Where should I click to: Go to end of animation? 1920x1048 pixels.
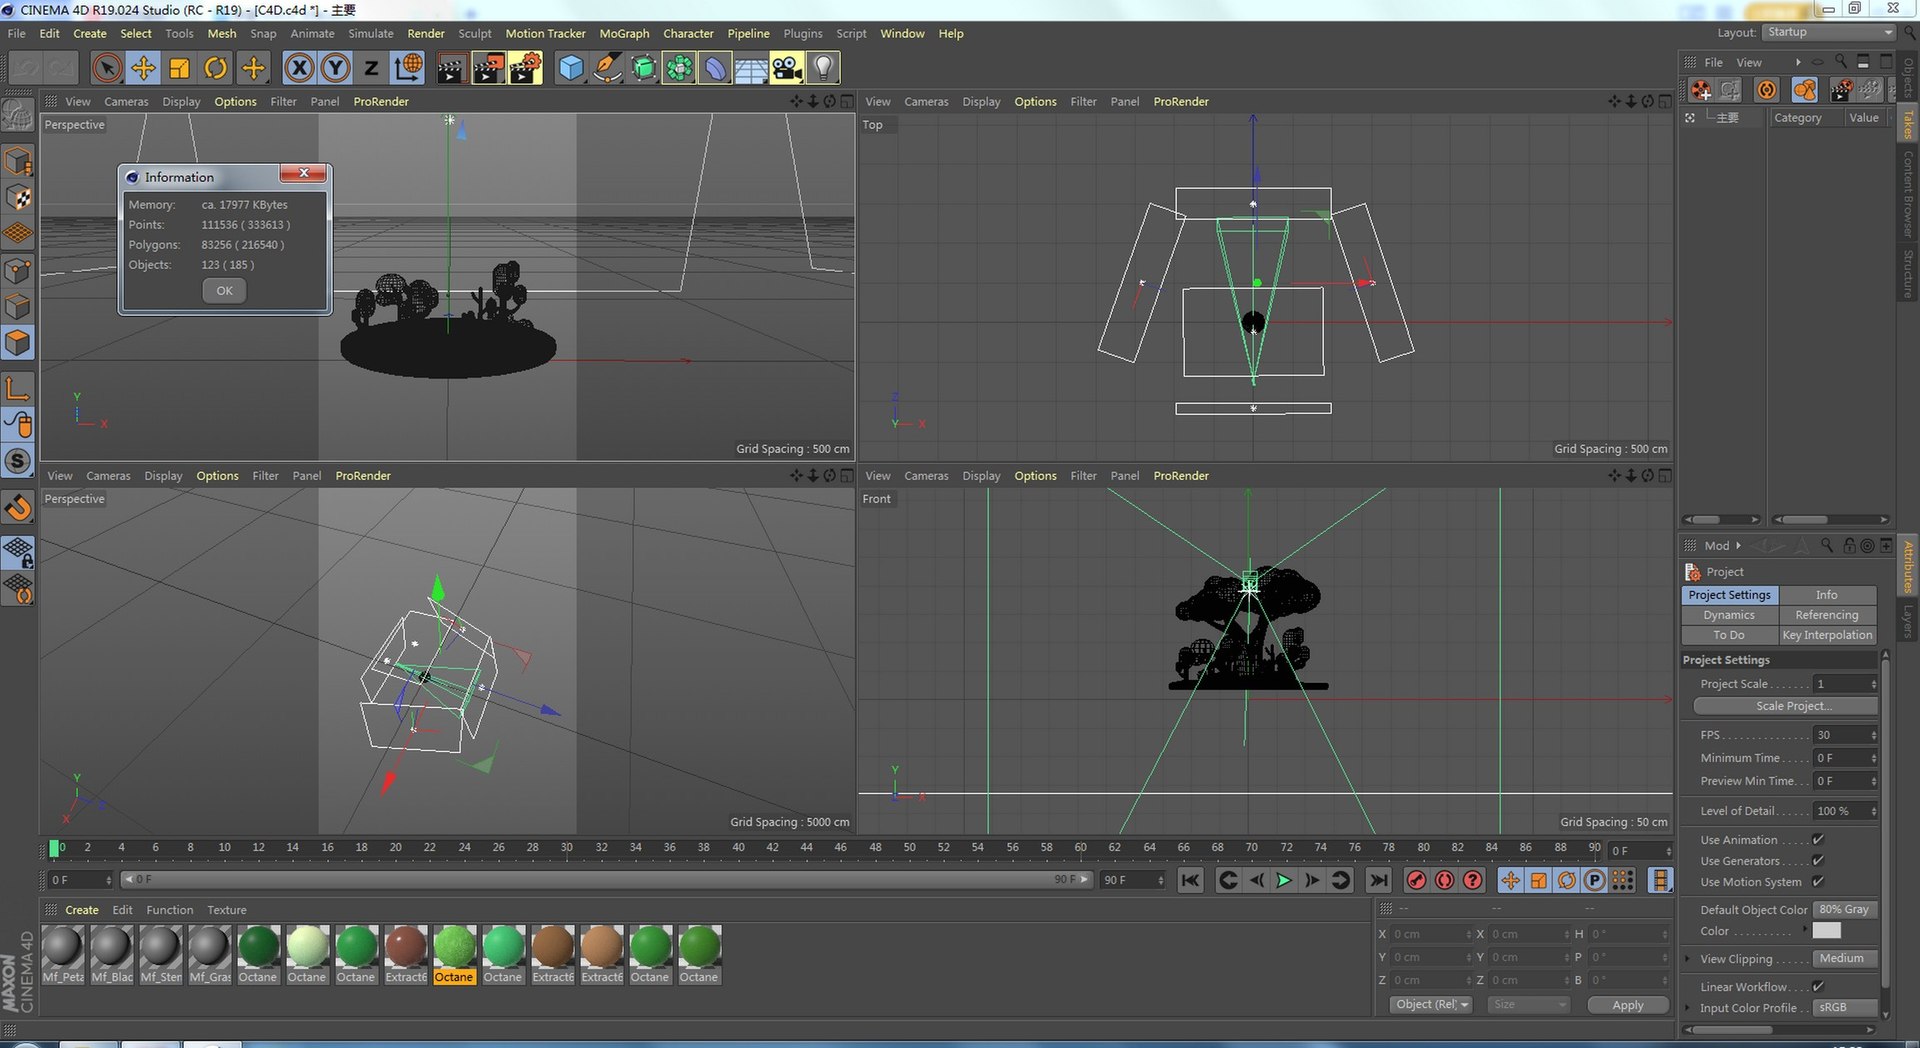(1379, 880)
